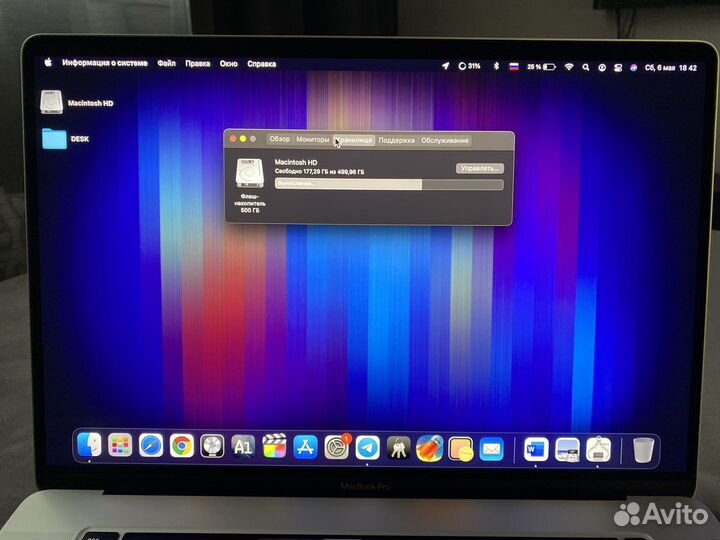Open the Окно menu
The height and width of the screenshot is (540, 720).
(229, 64)
